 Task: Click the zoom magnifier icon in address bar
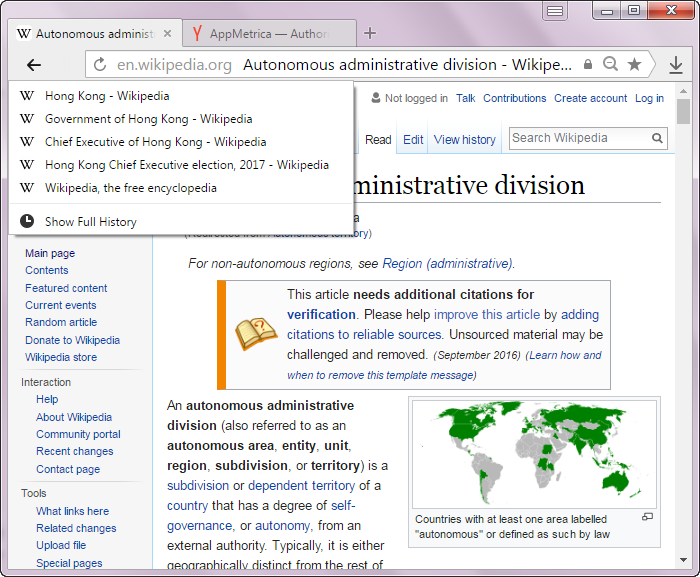tap(610, 64)
